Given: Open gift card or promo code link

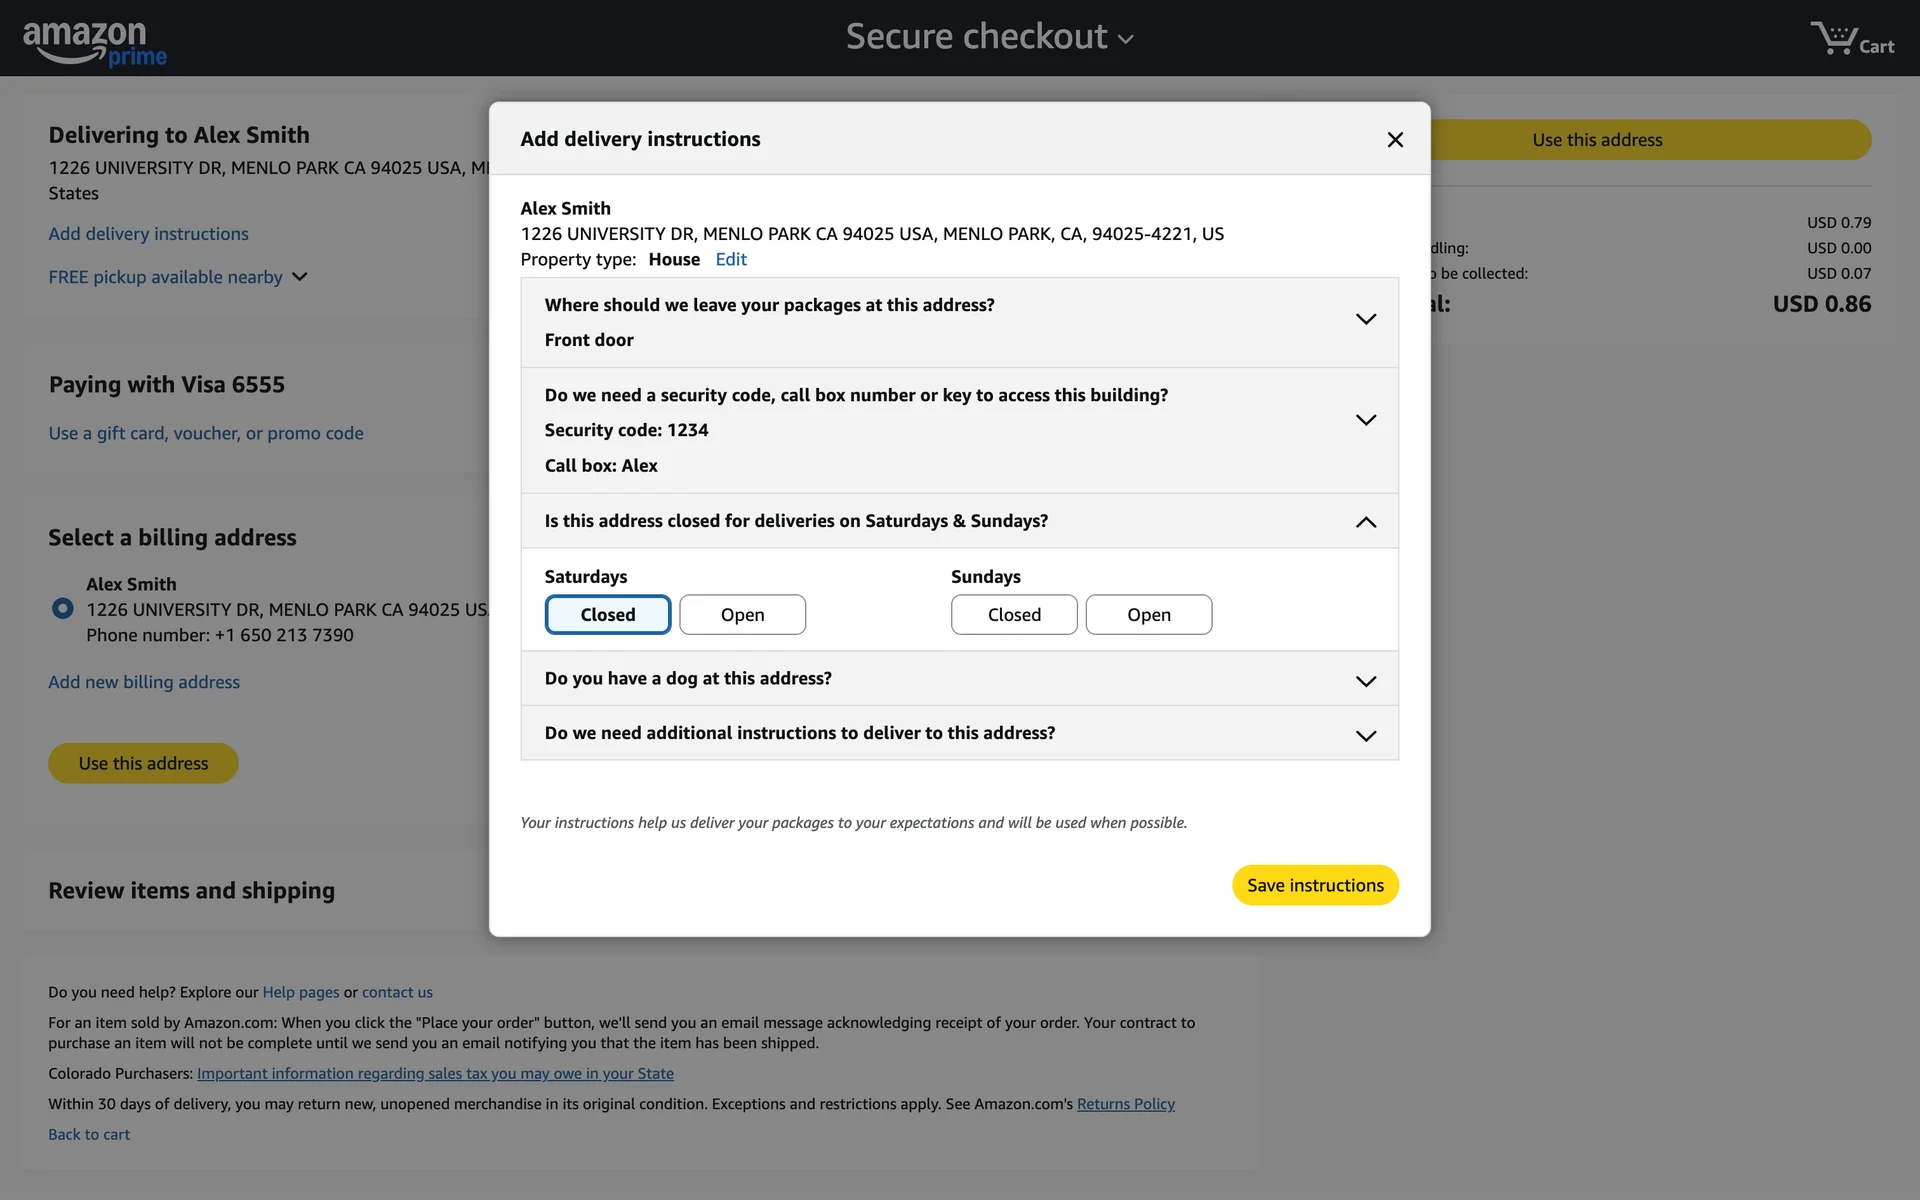Looking at the screenshot, I should 206,433.
